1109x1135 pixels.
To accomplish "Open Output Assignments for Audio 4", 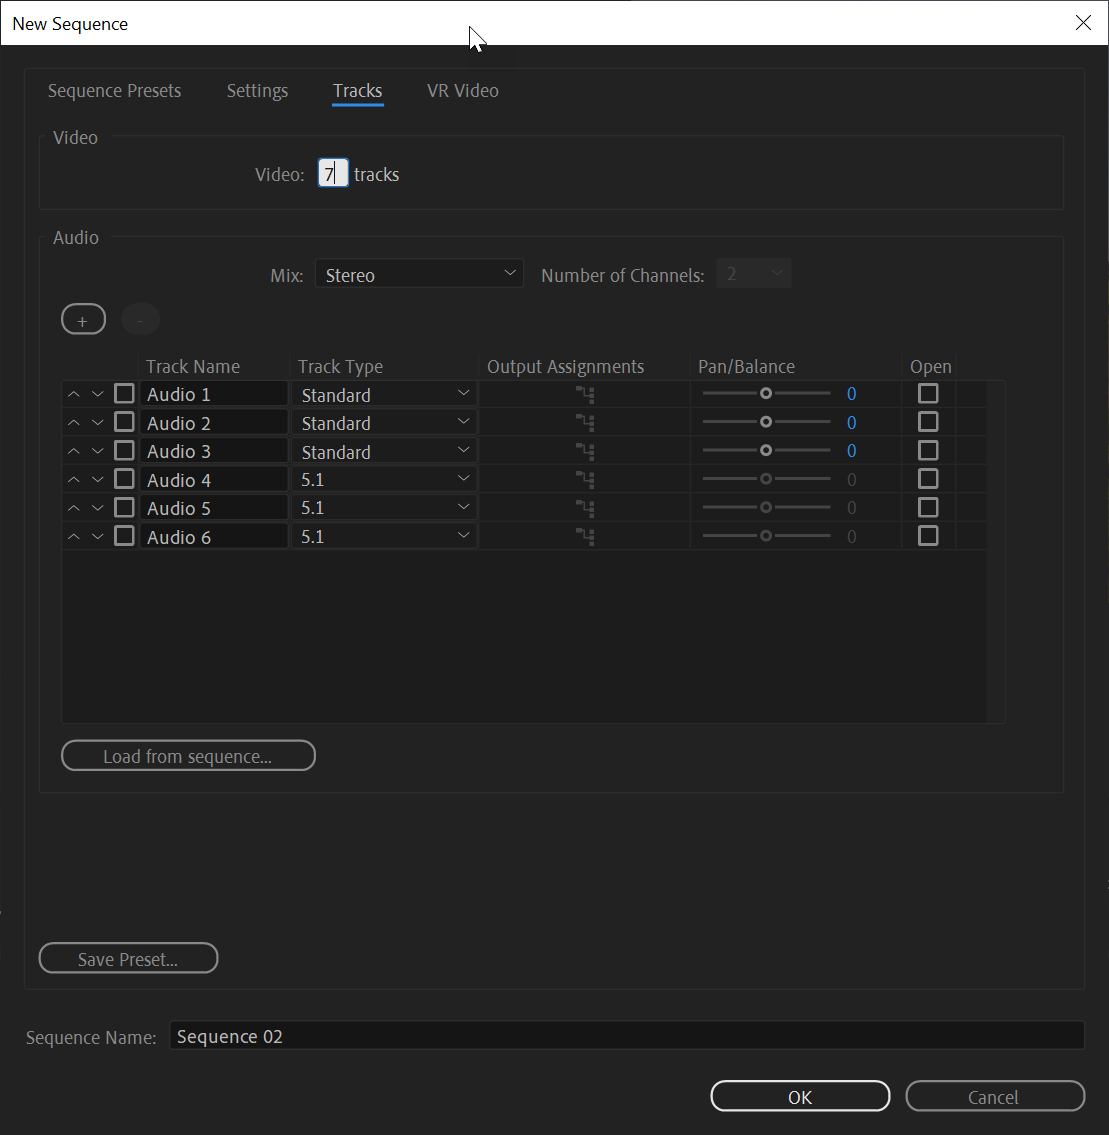I will (x=584, y=478).
